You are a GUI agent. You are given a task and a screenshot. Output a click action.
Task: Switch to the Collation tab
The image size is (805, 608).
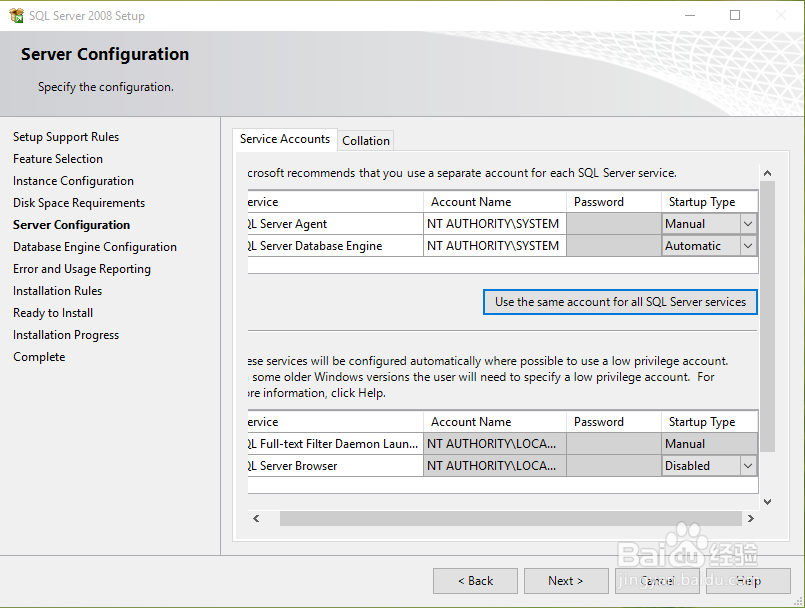coord(366,141)
